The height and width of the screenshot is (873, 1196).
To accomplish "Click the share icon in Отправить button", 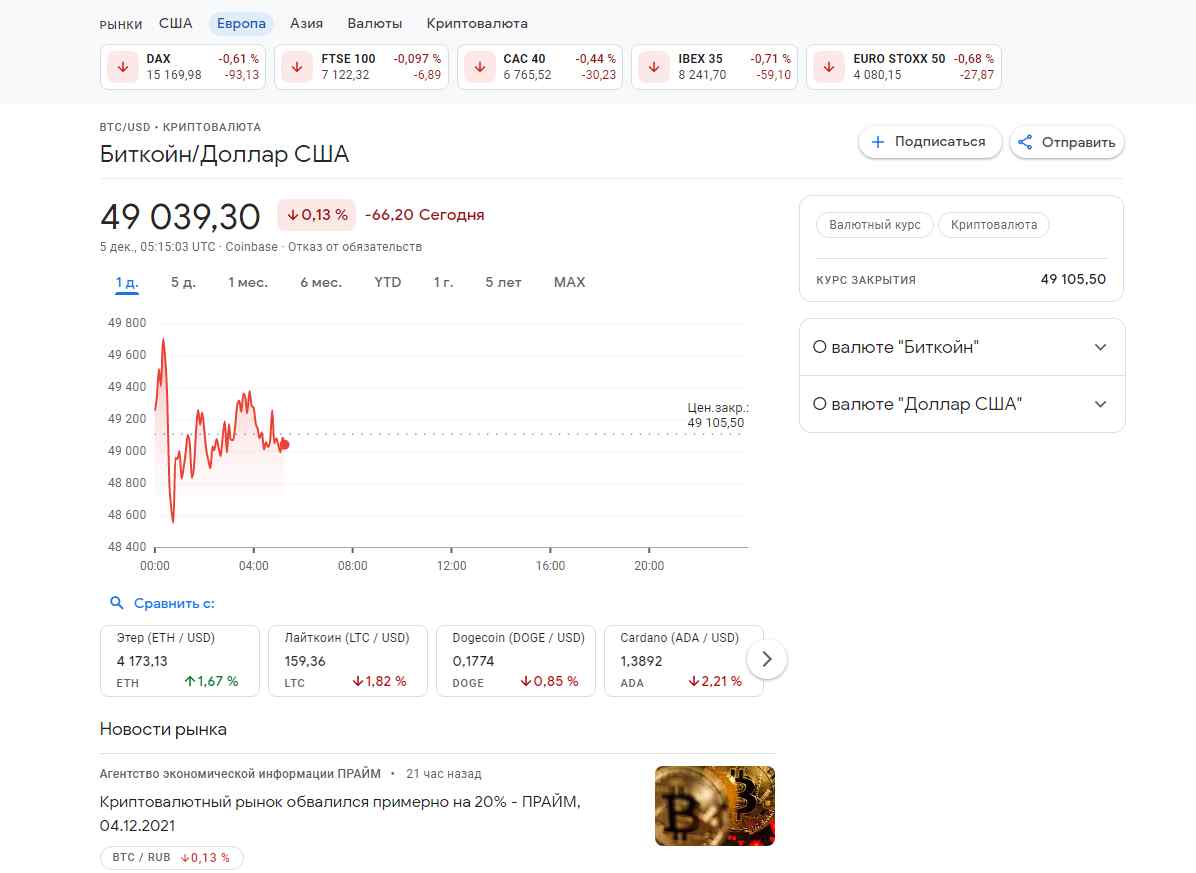I will (1025, 142).
